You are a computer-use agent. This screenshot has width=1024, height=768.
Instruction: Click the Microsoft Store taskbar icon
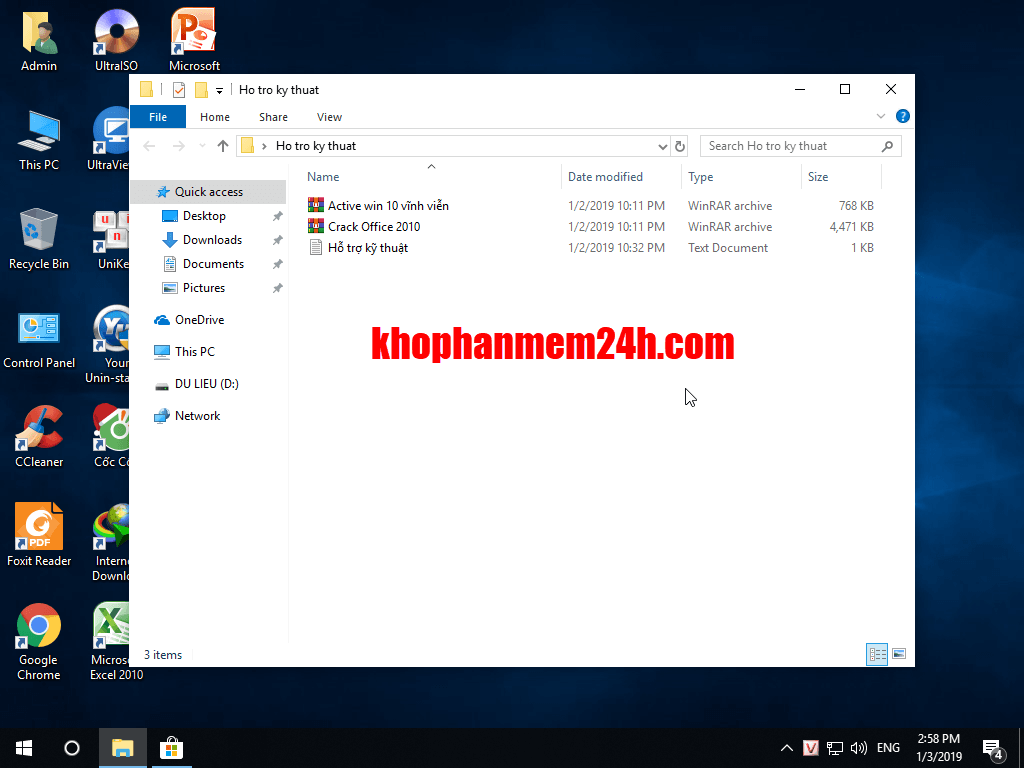(x=171, y=747)
